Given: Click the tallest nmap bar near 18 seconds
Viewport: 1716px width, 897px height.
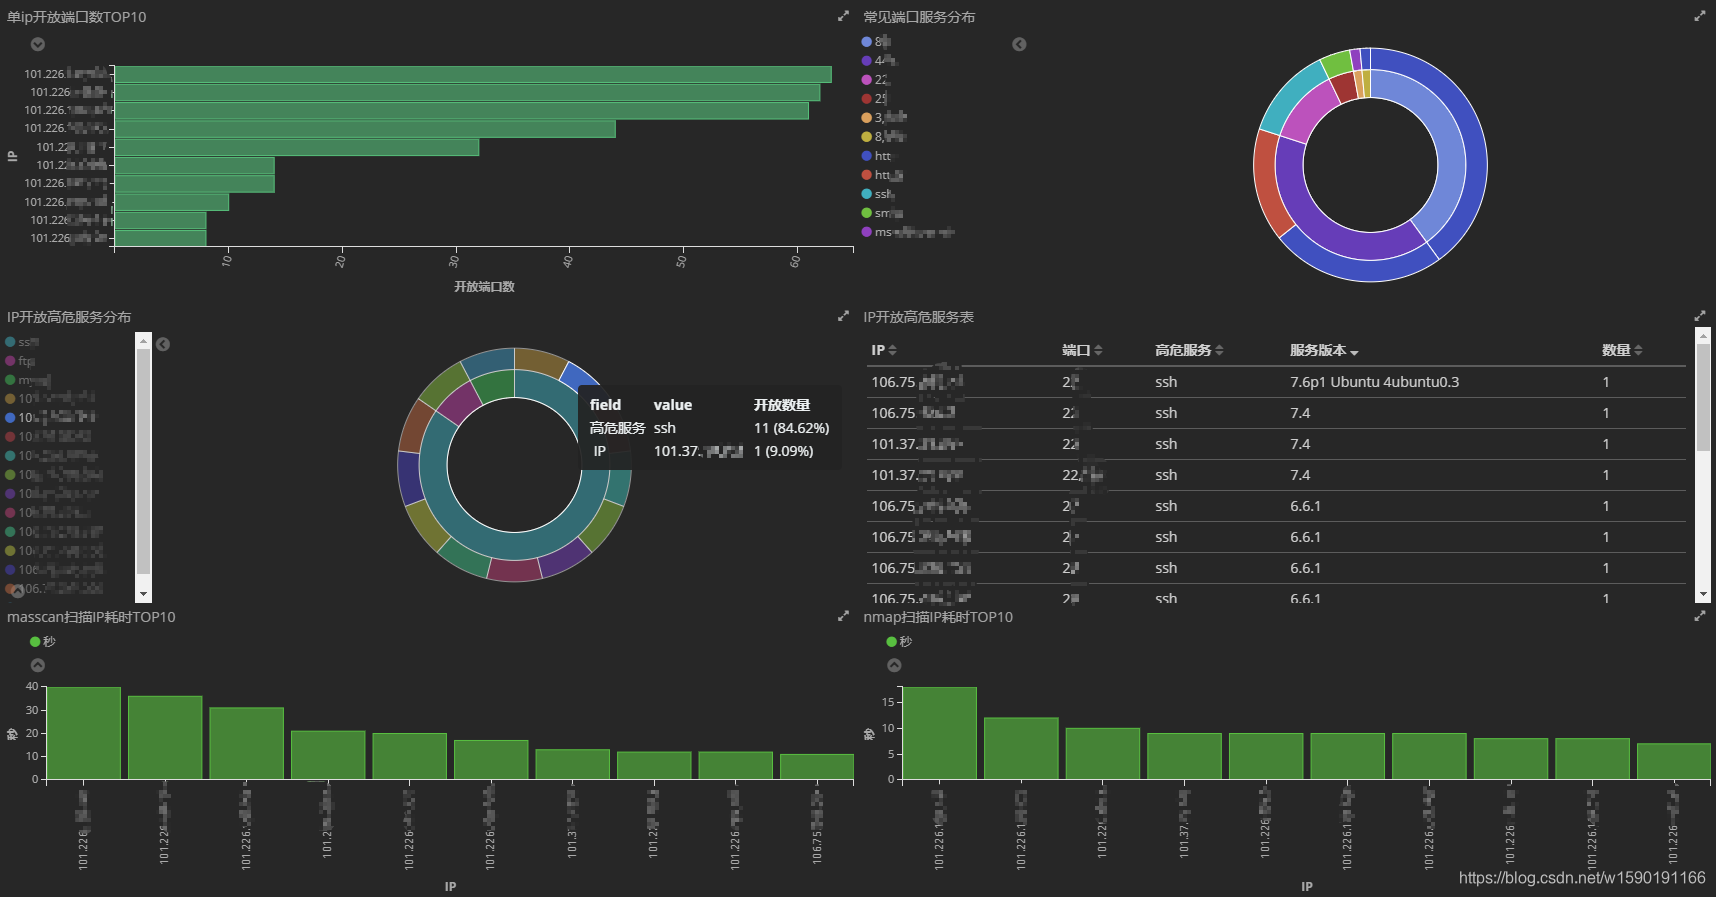Looking at the screenshot, I should tap(940, 733).
